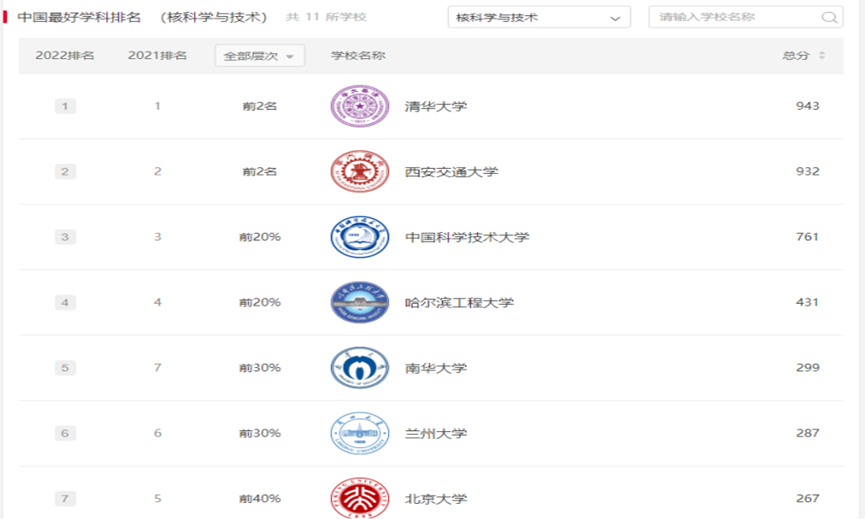Viewport: 865px width, 519px height.
Task: Click 前2名 level in 西安交通大学 row
Action: 259,172
